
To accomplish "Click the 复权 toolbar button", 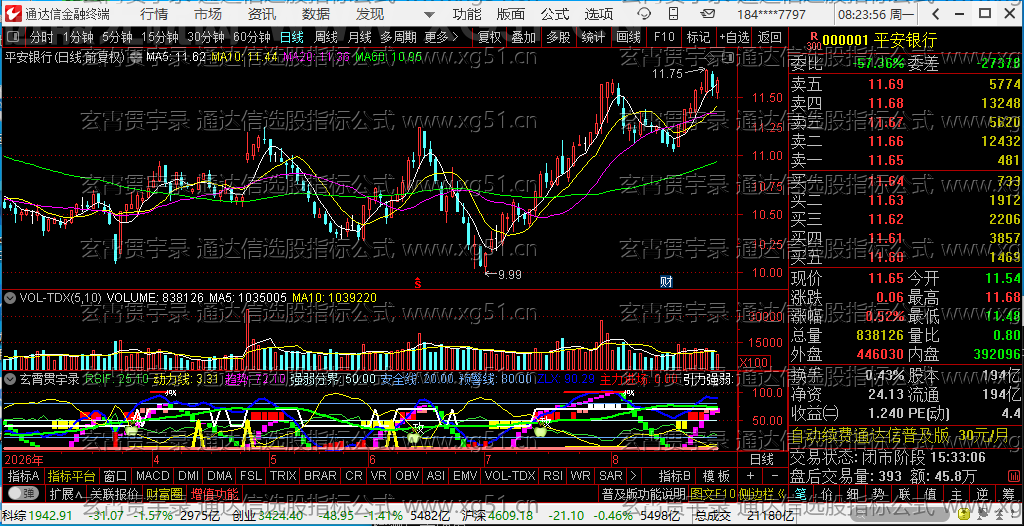I will click(489, 37).
